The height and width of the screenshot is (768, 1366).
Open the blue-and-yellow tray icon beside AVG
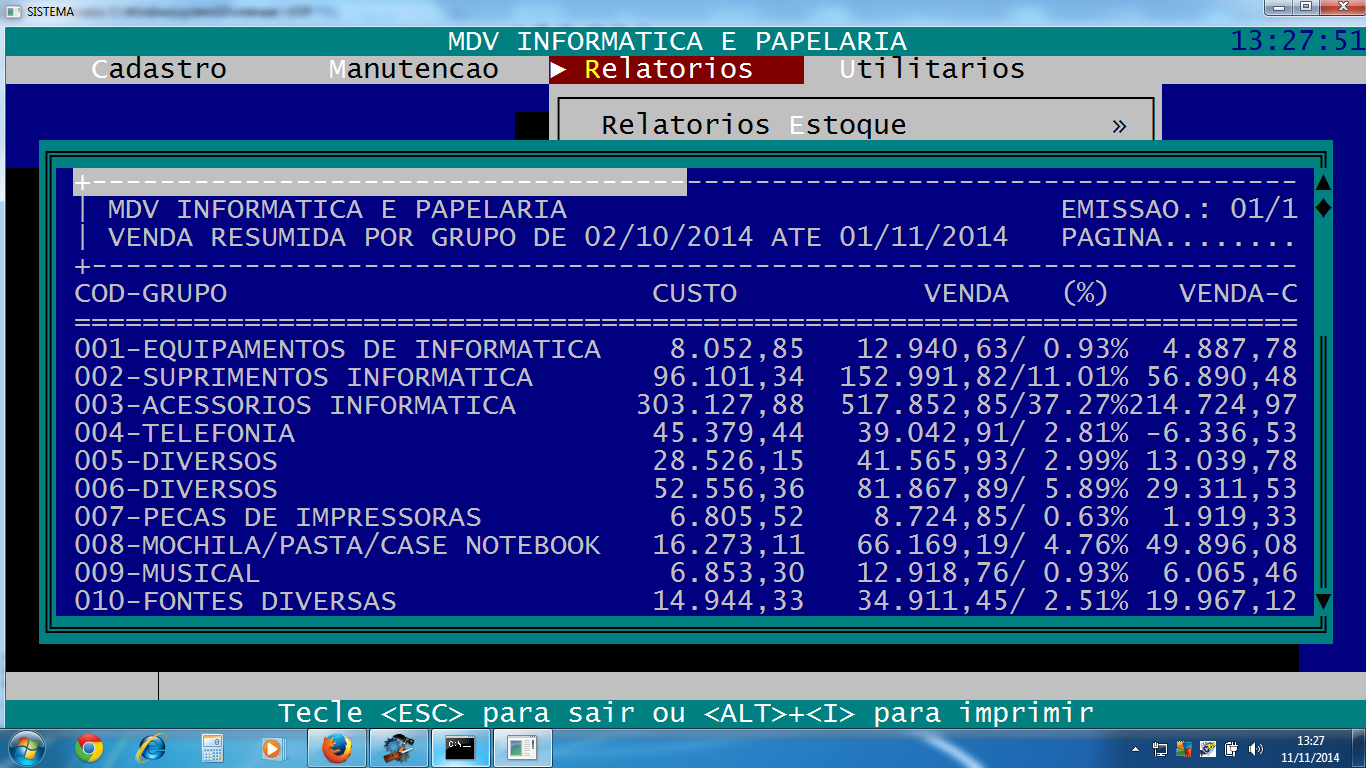click(x=1208, y=748)
